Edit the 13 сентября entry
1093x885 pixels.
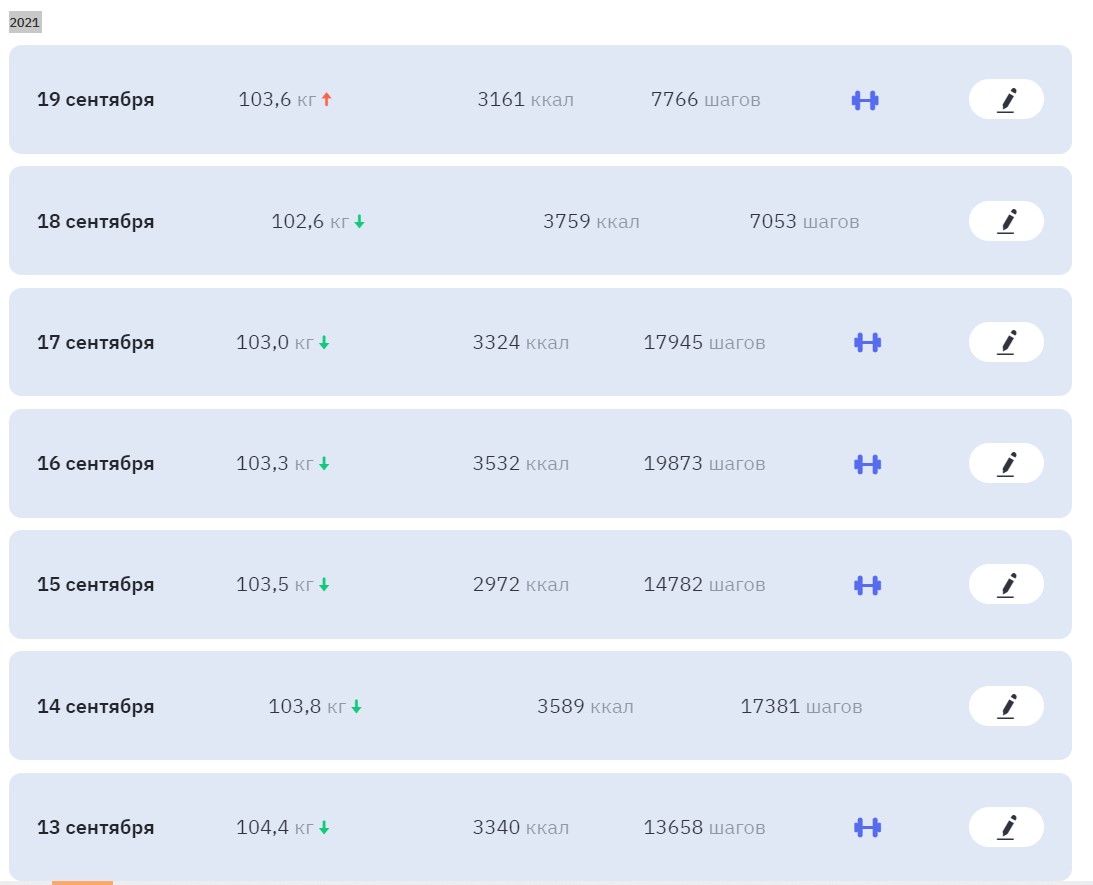pyautogui.click(x=1006, y=828)
